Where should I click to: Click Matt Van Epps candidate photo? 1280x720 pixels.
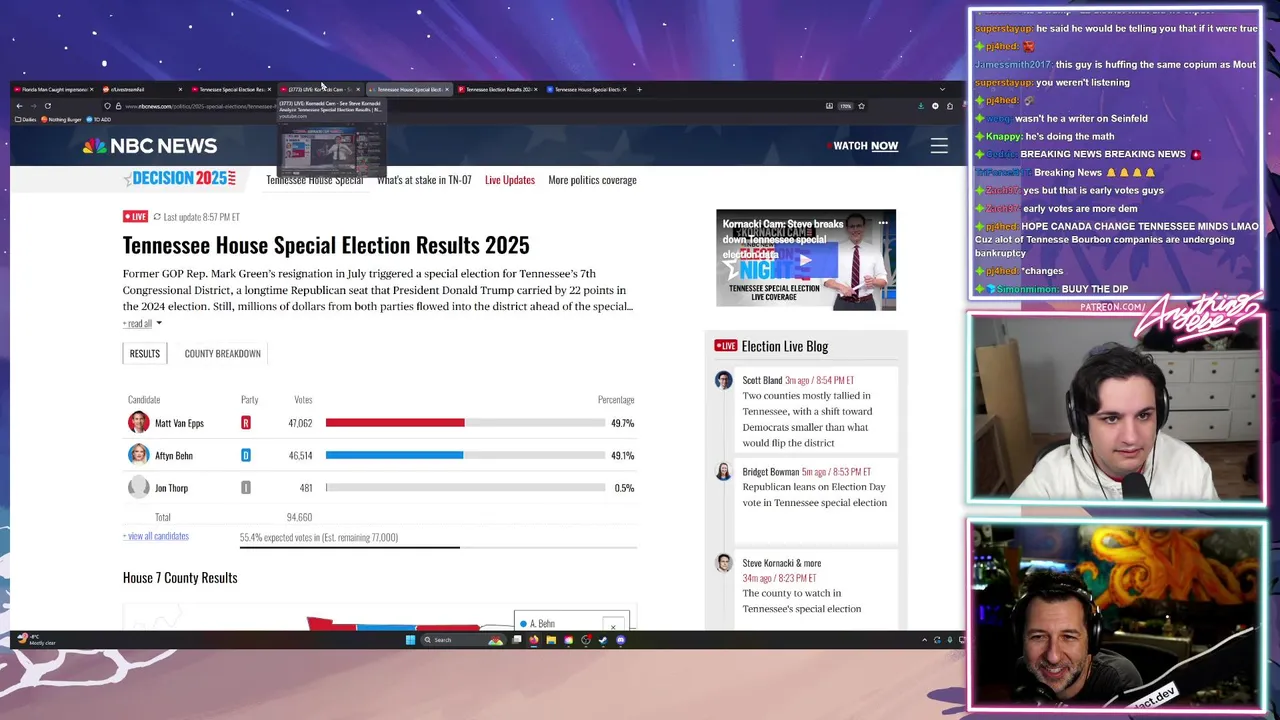138,423
